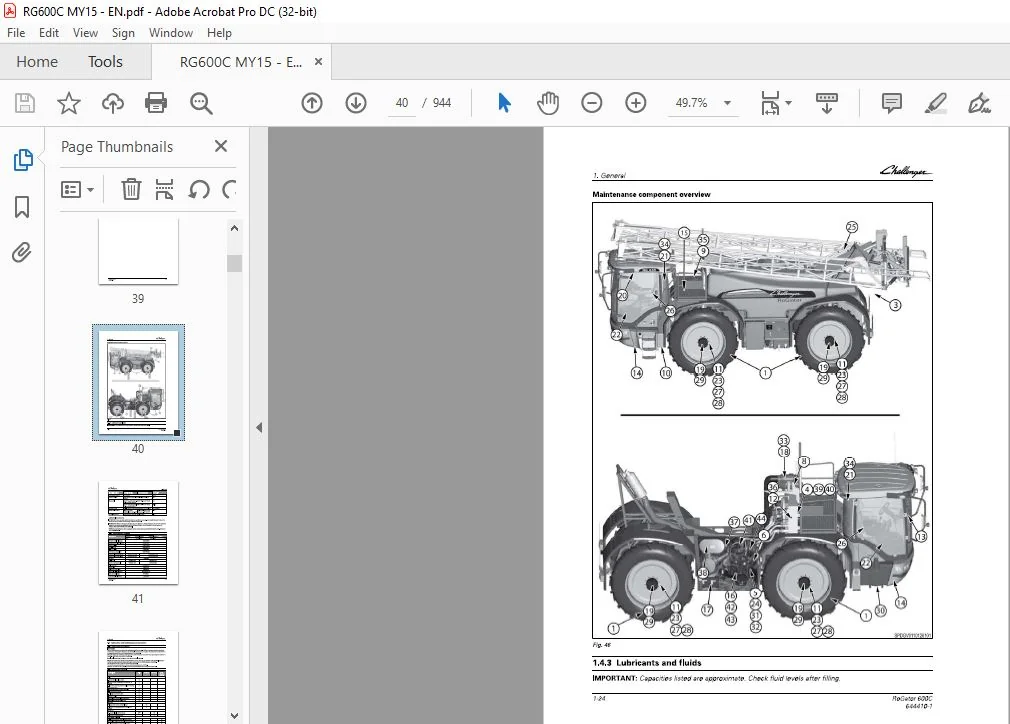Rotate page counterclockwise
The height and width of the screenshot is (724, 1010).
click(199, 189)
